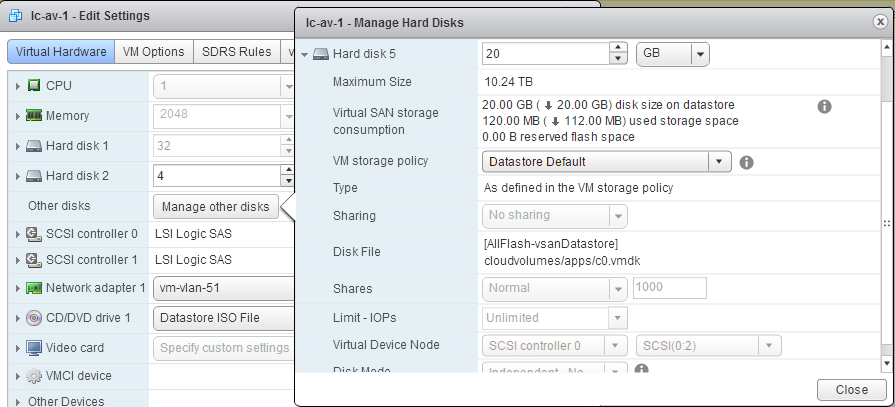The height and width of the screenshot is (407, 895).
Task: Click the Hard disk 2 size field
Action: [x=216, y=176]
